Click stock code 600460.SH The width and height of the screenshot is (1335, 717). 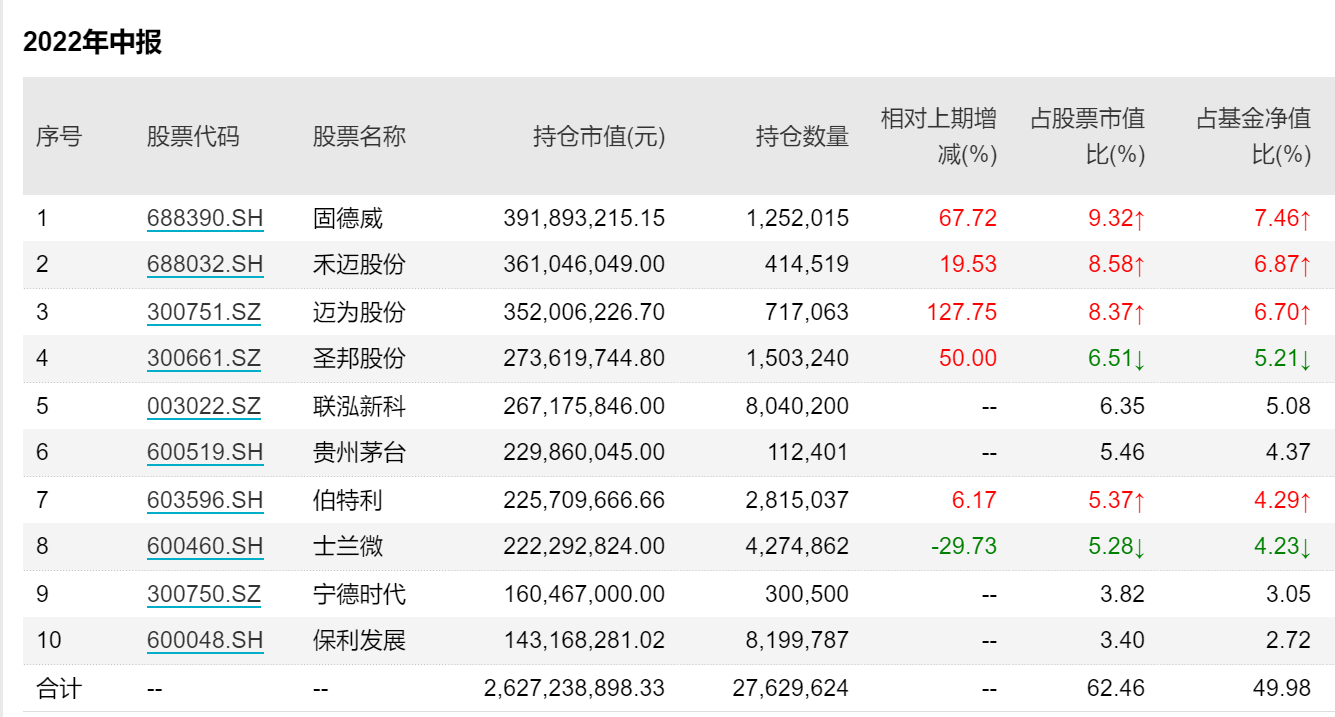pos(205,546)
